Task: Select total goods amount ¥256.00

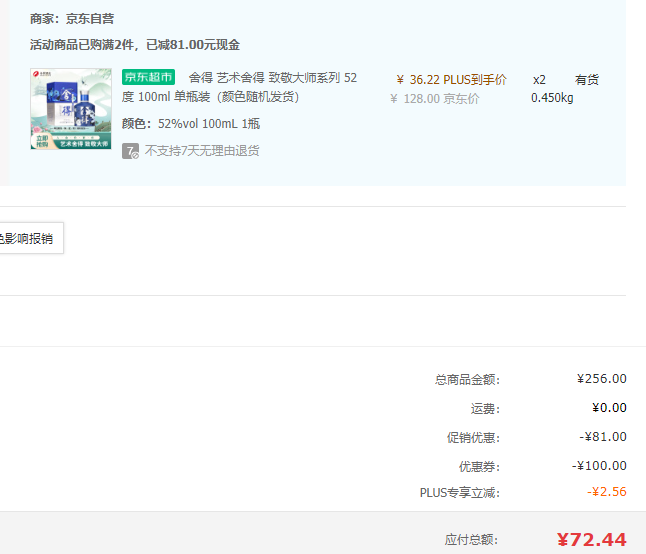Action: tap(602, 379)
